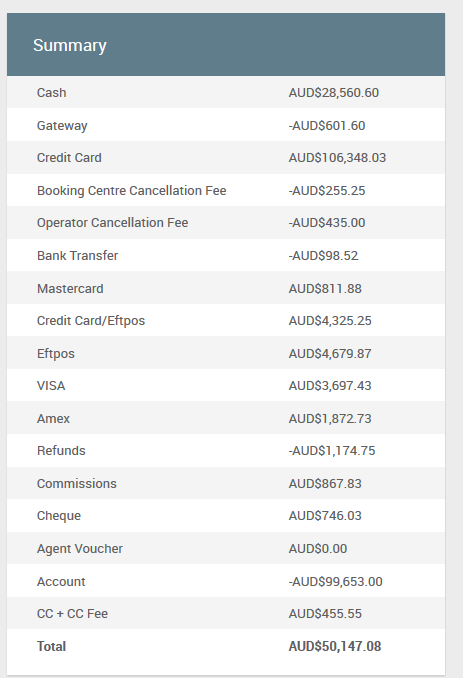Click the Commissions amount AUD$867.83
This screenshot has height=678, width=463.
325,483
